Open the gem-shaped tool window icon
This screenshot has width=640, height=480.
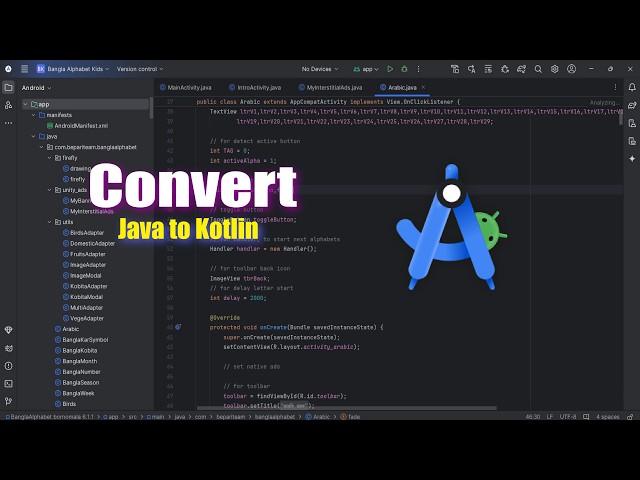click(x=8, y=330)
